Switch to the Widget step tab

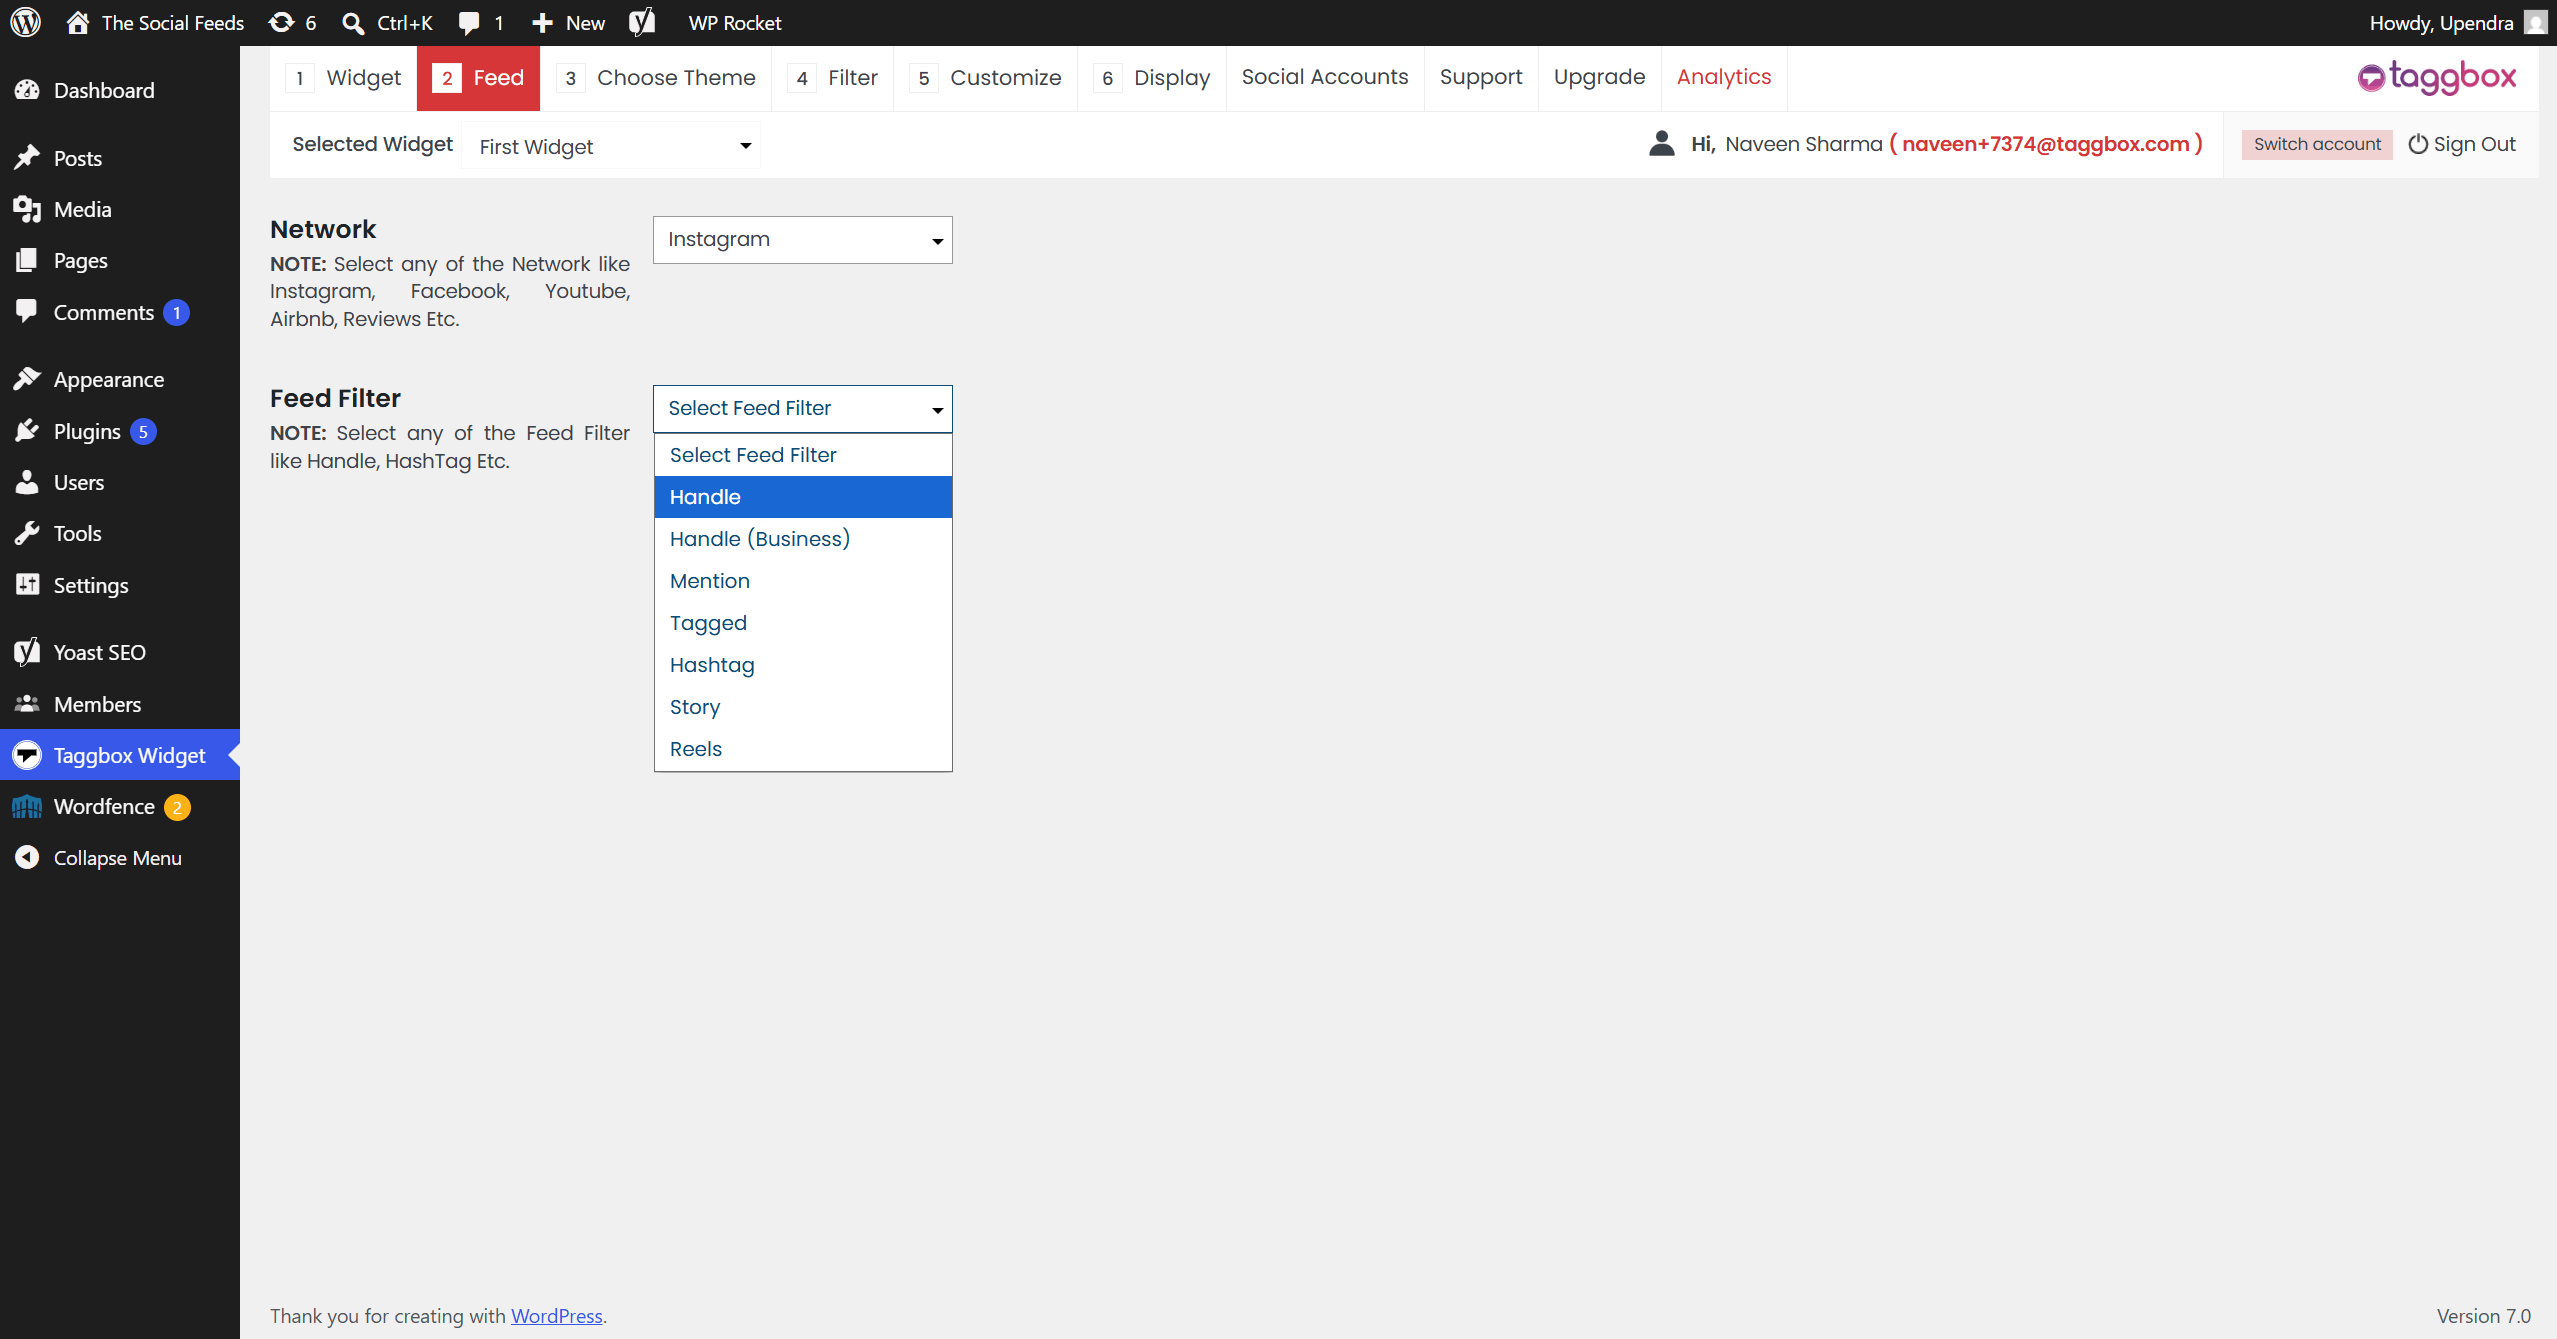pos(343,78)
